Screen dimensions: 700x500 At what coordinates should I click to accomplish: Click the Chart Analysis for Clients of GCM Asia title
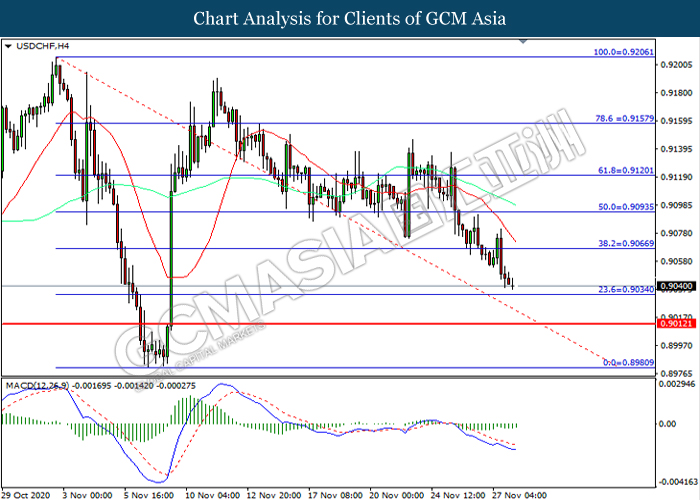(350, 18)
